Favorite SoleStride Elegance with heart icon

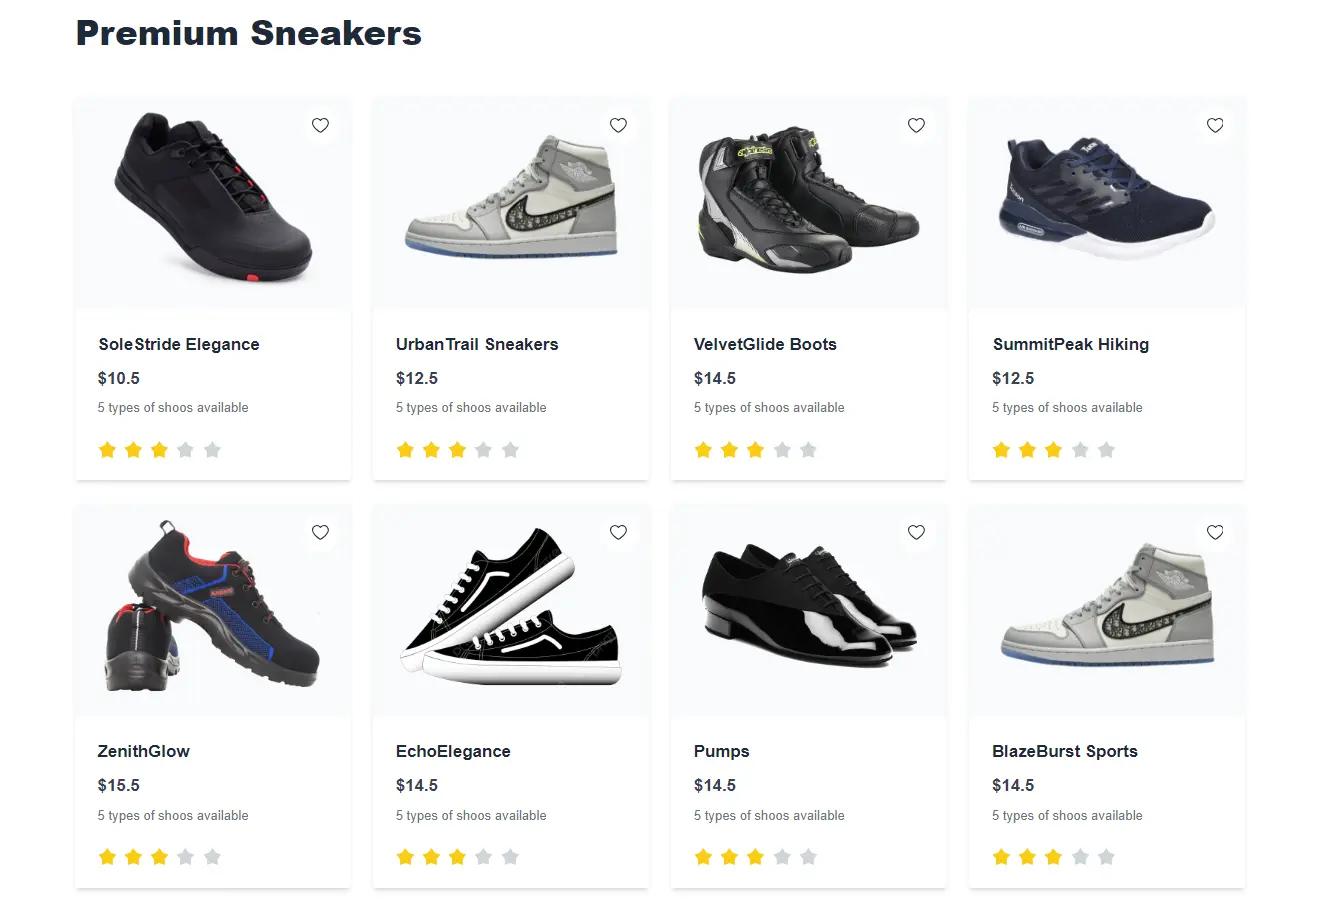click(x=320, y=125)
